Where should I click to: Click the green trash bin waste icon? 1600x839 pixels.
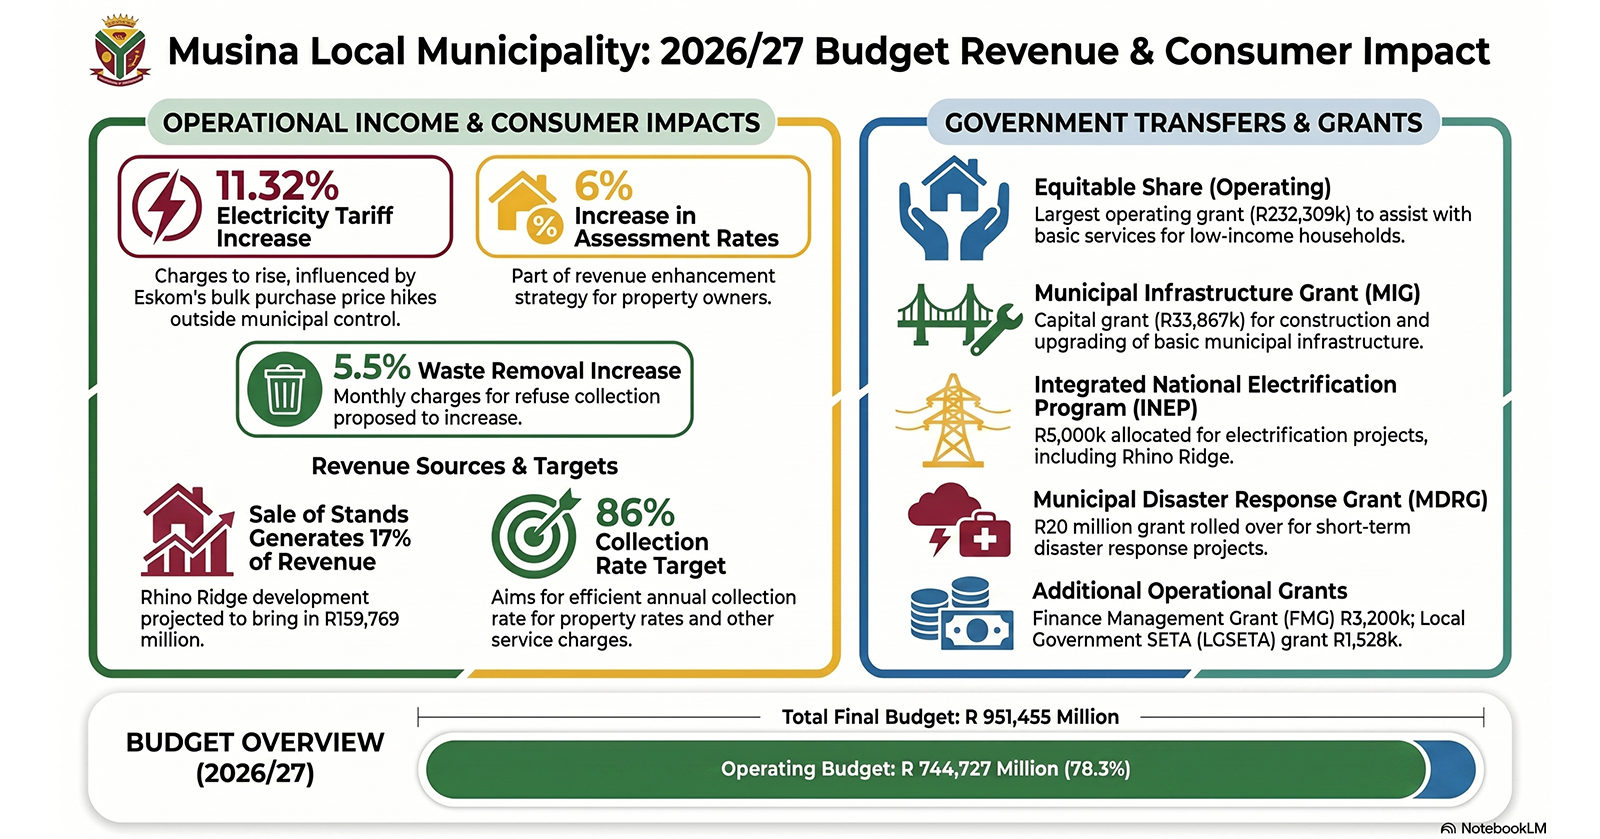click(285, 389)
